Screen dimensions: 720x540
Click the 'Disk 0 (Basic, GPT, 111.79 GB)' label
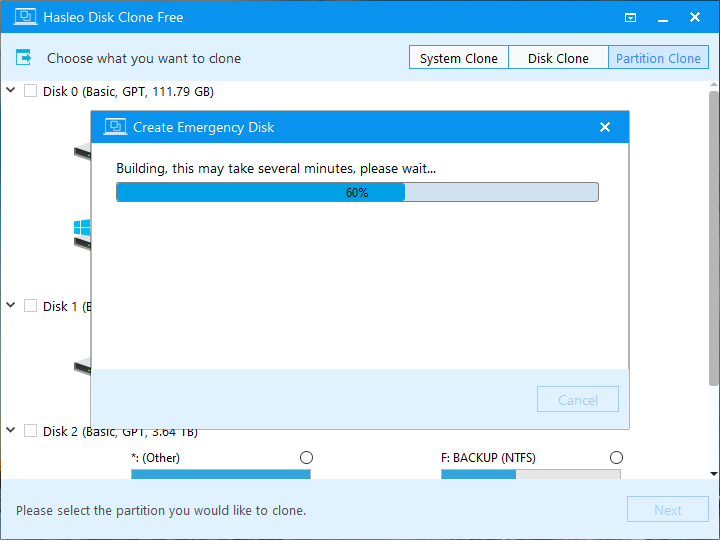[x=128, y=91]
